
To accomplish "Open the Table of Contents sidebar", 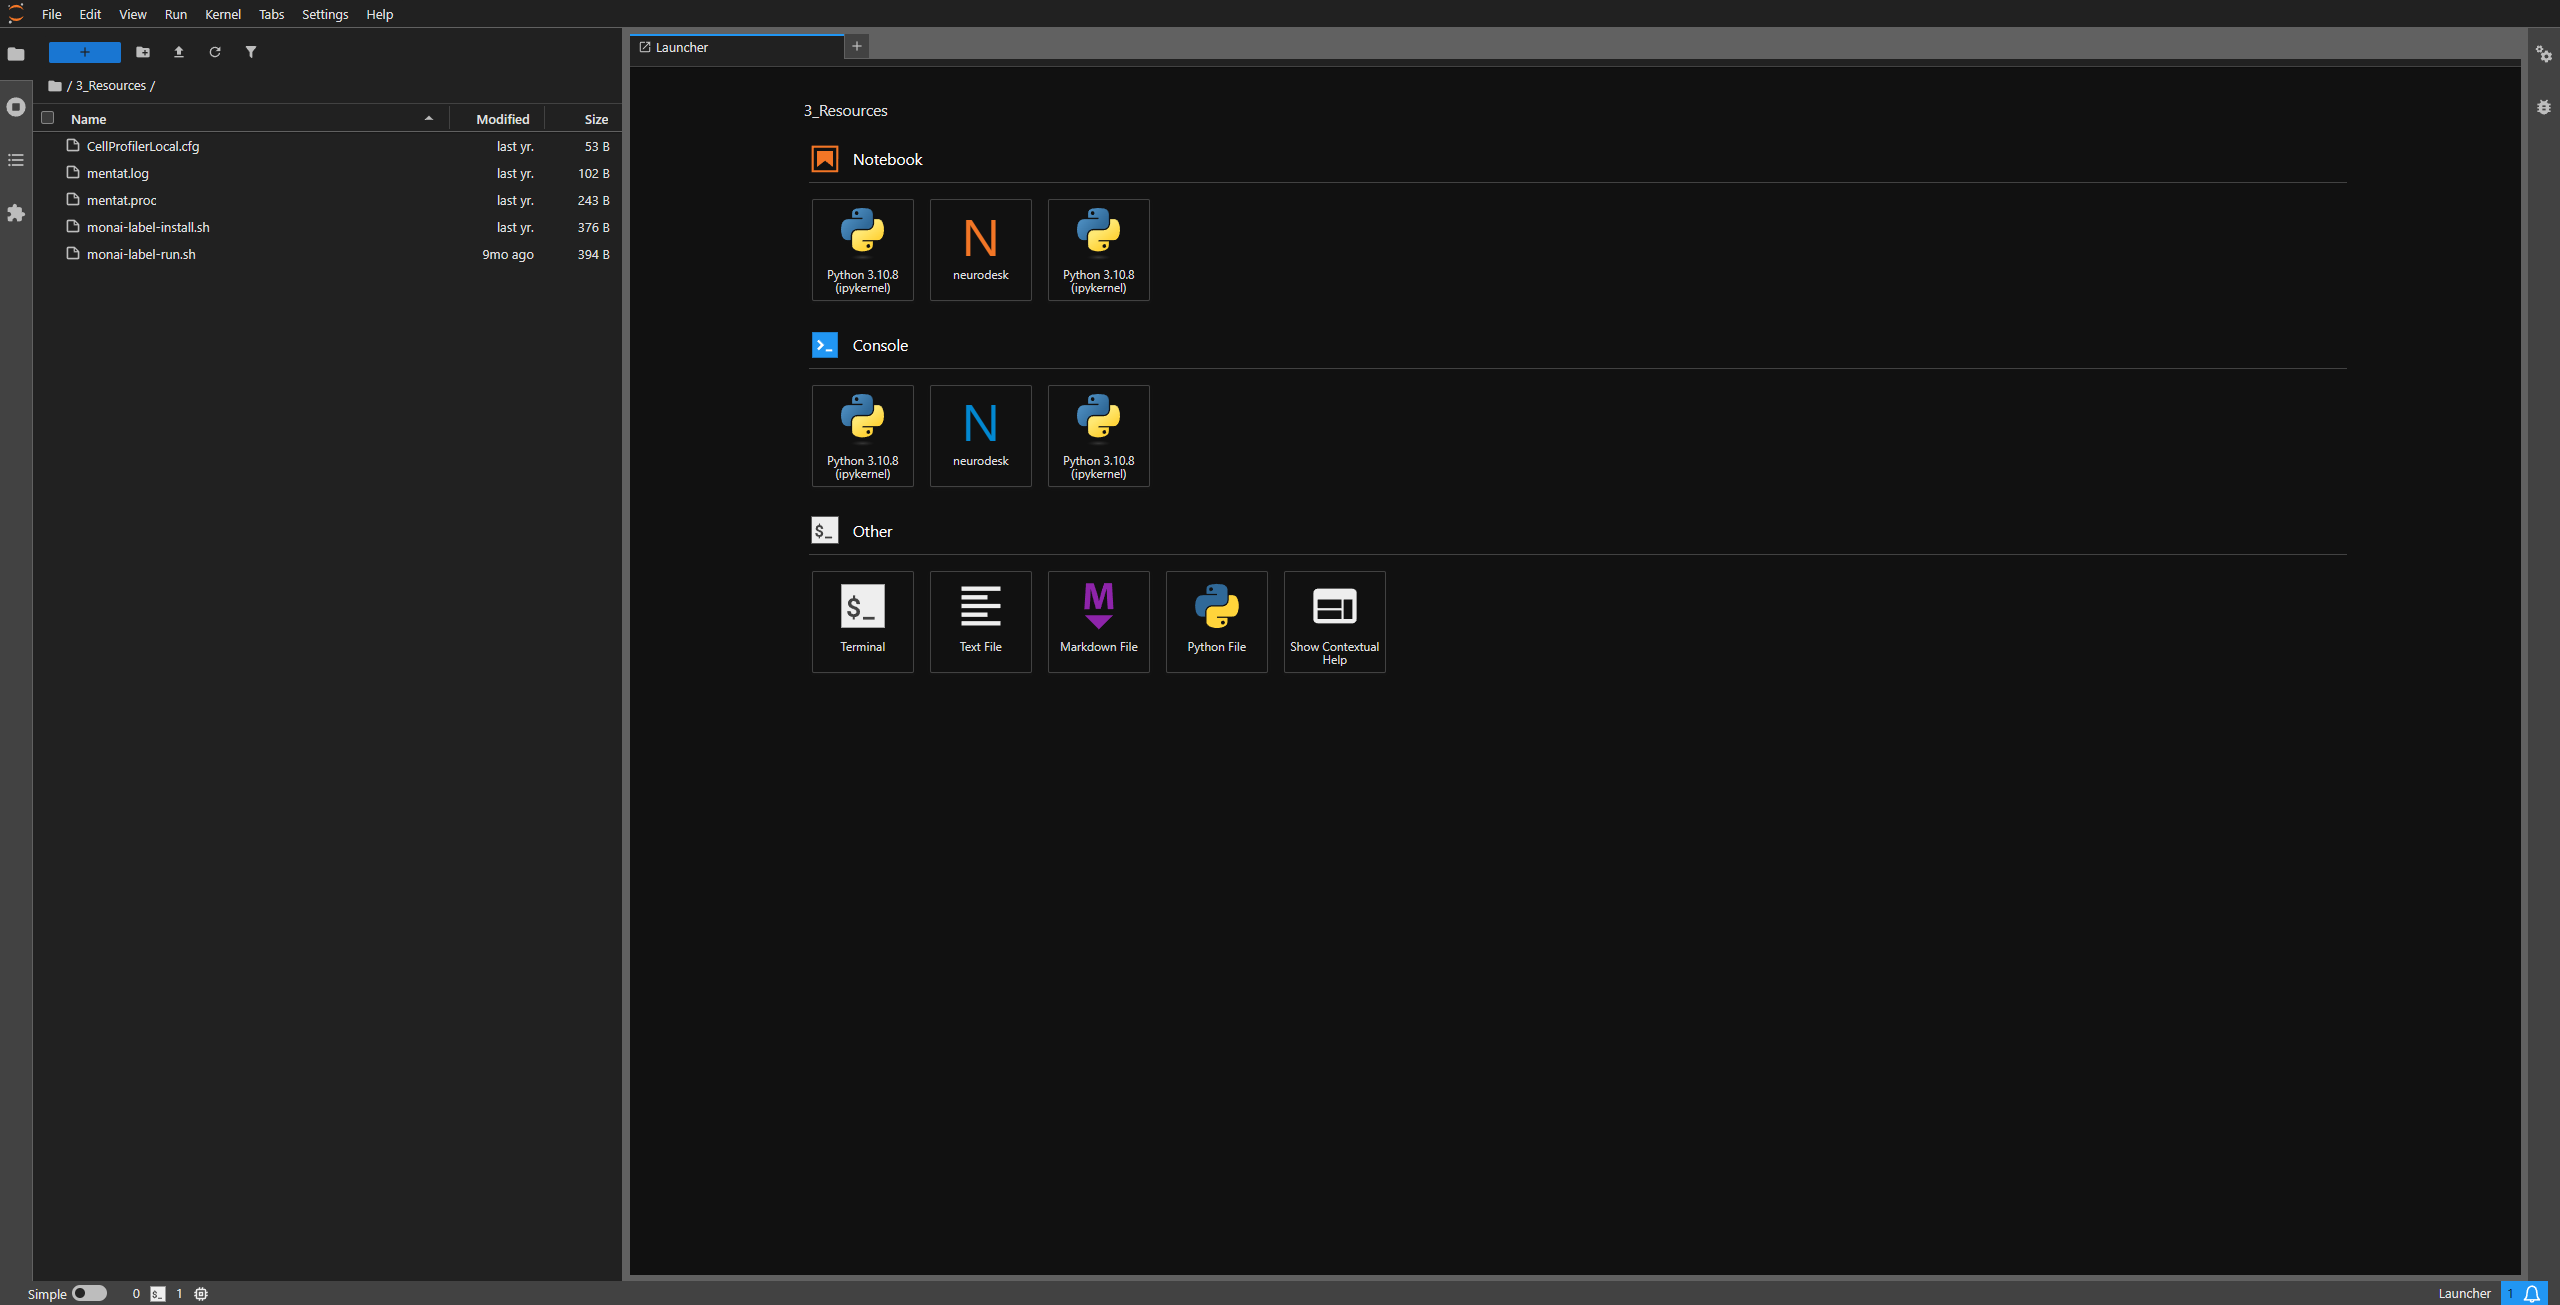I will [x=16, y=160].
